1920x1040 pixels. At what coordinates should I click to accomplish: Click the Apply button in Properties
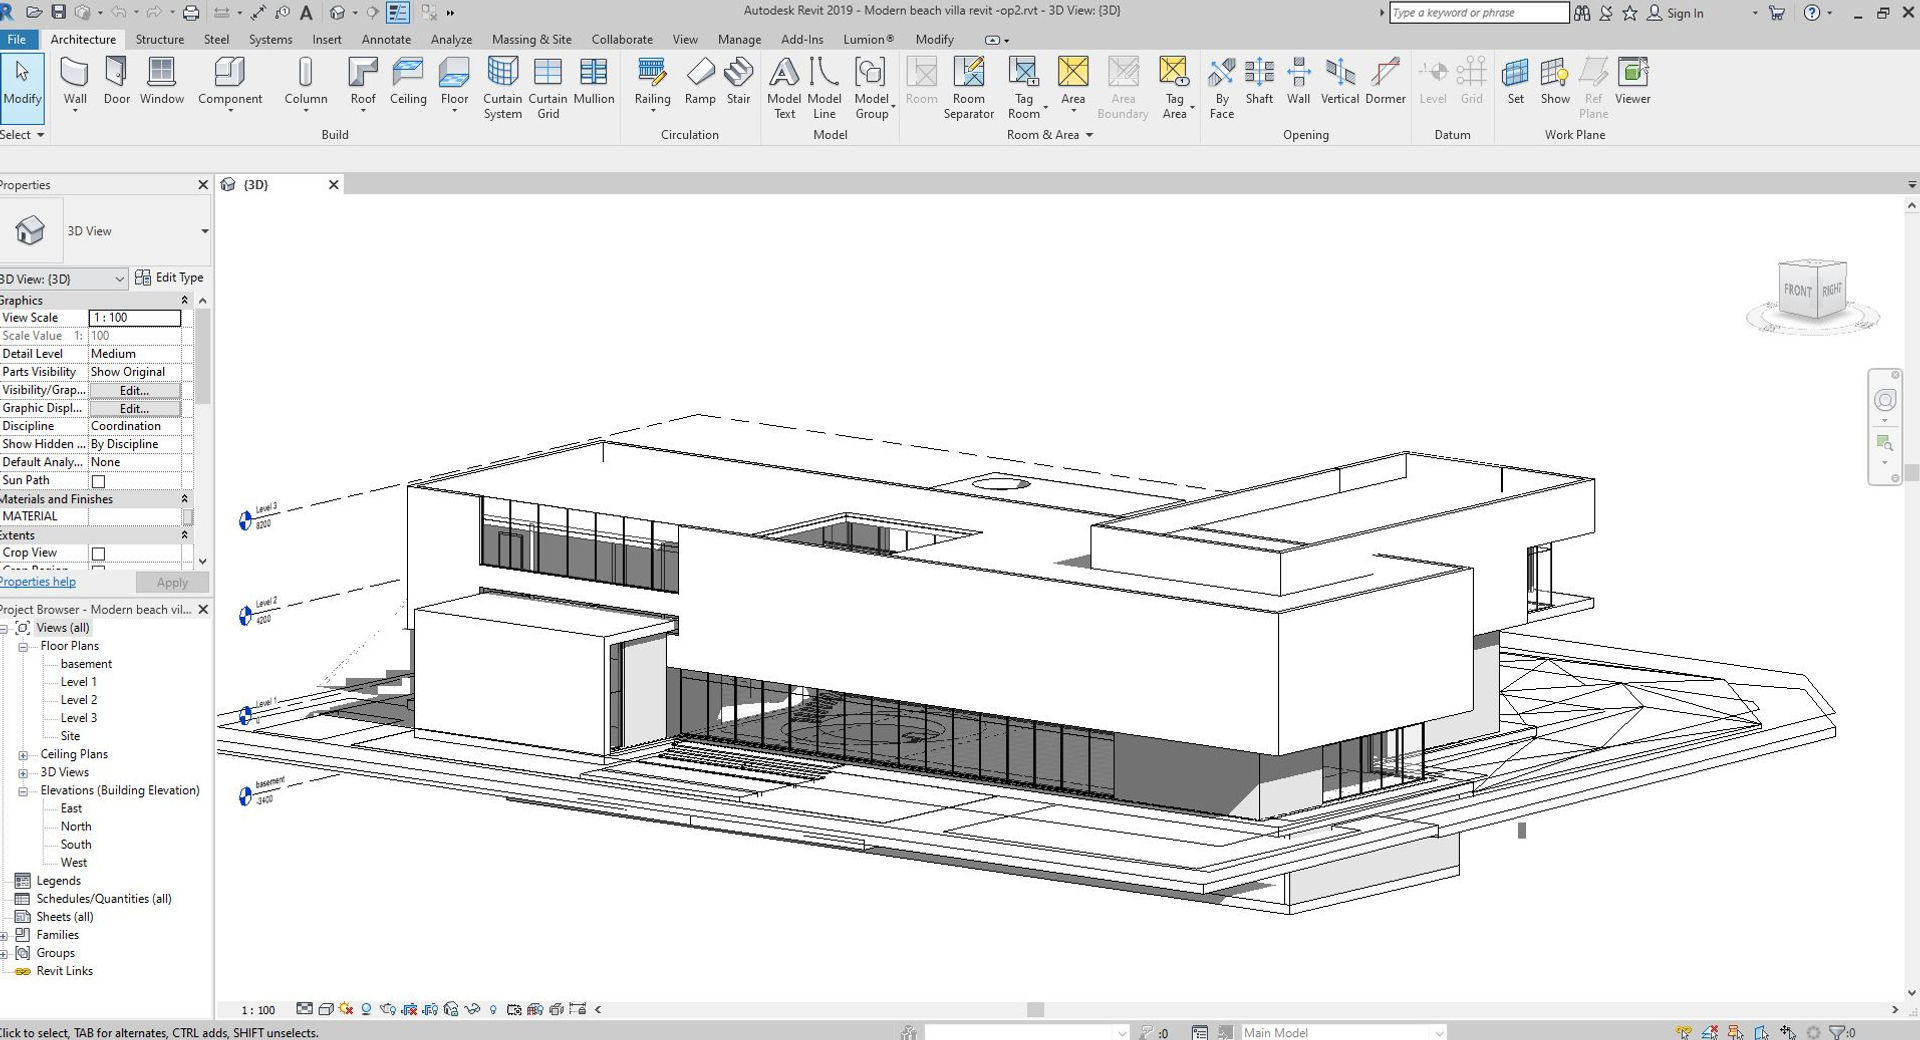(172, 582)
